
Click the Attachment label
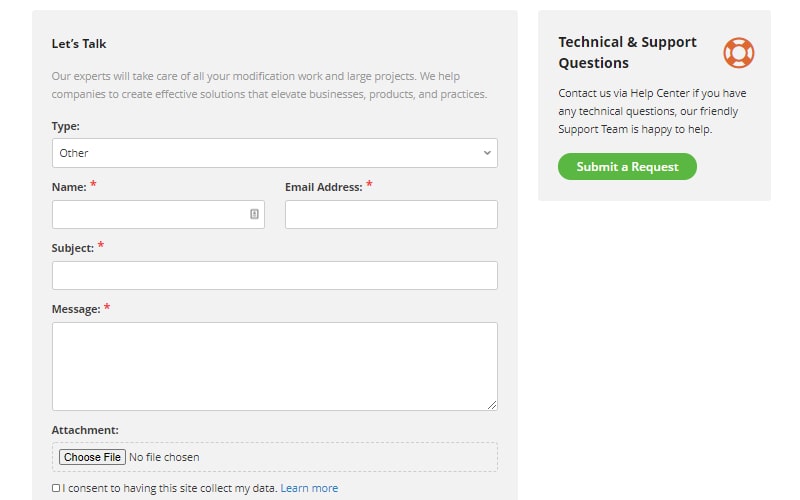click(x=85, y=430)
